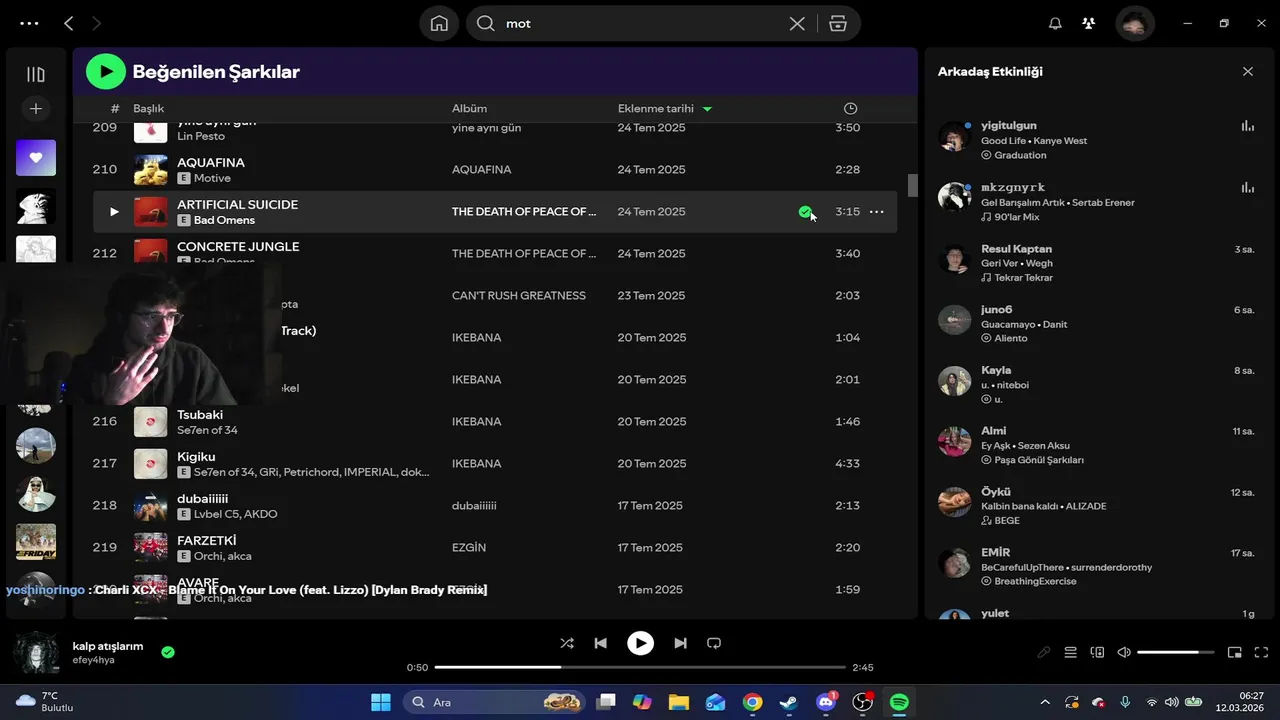Open THE DEATH OF PEACE OF album on row 212
Image resolution: width=1280 pixels, height=720 pixels.
click(524, 254)
